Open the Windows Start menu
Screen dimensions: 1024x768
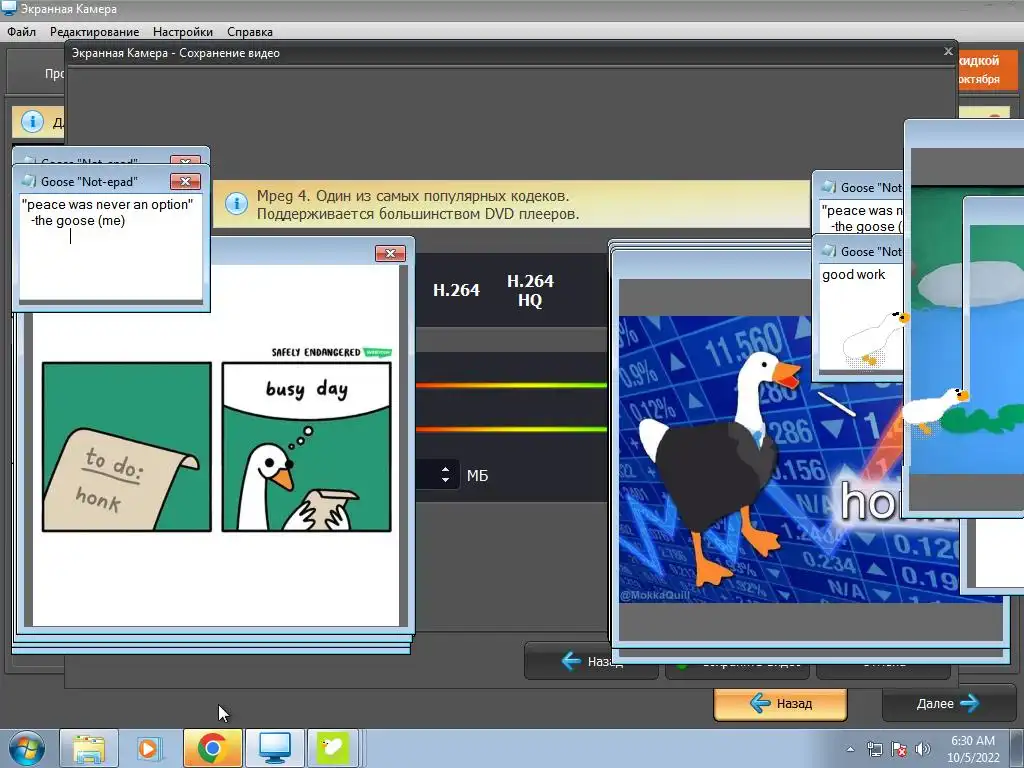click(x=26, y=748)
